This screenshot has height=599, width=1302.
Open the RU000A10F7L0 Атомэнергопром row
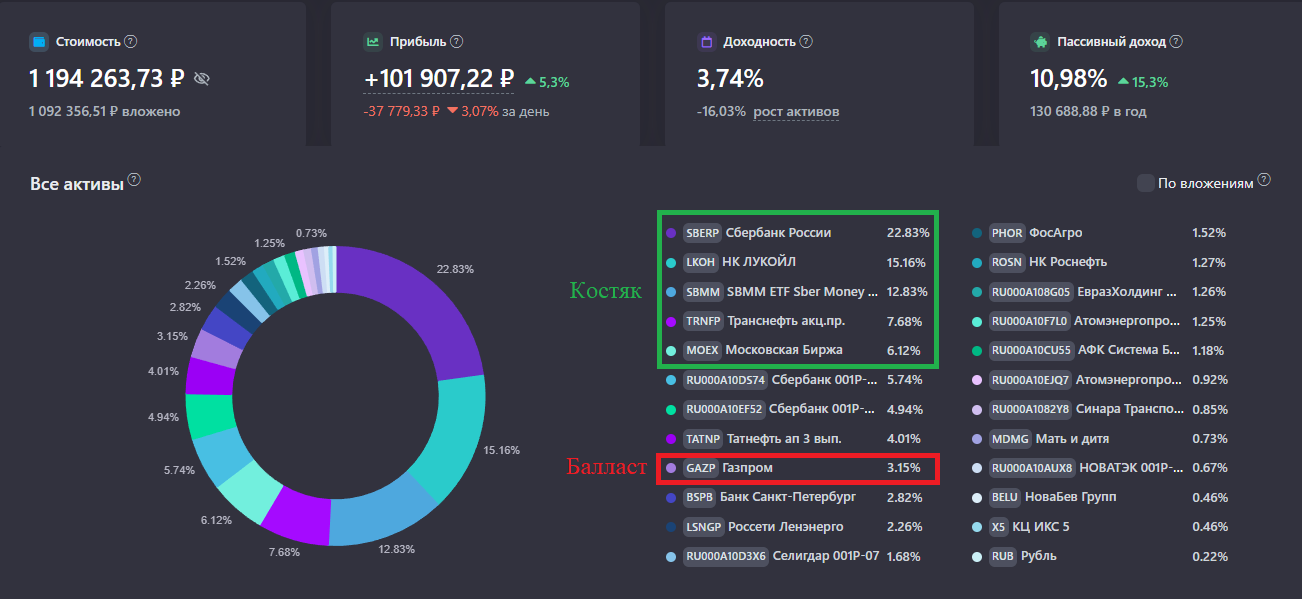[x=1098, y=321]
